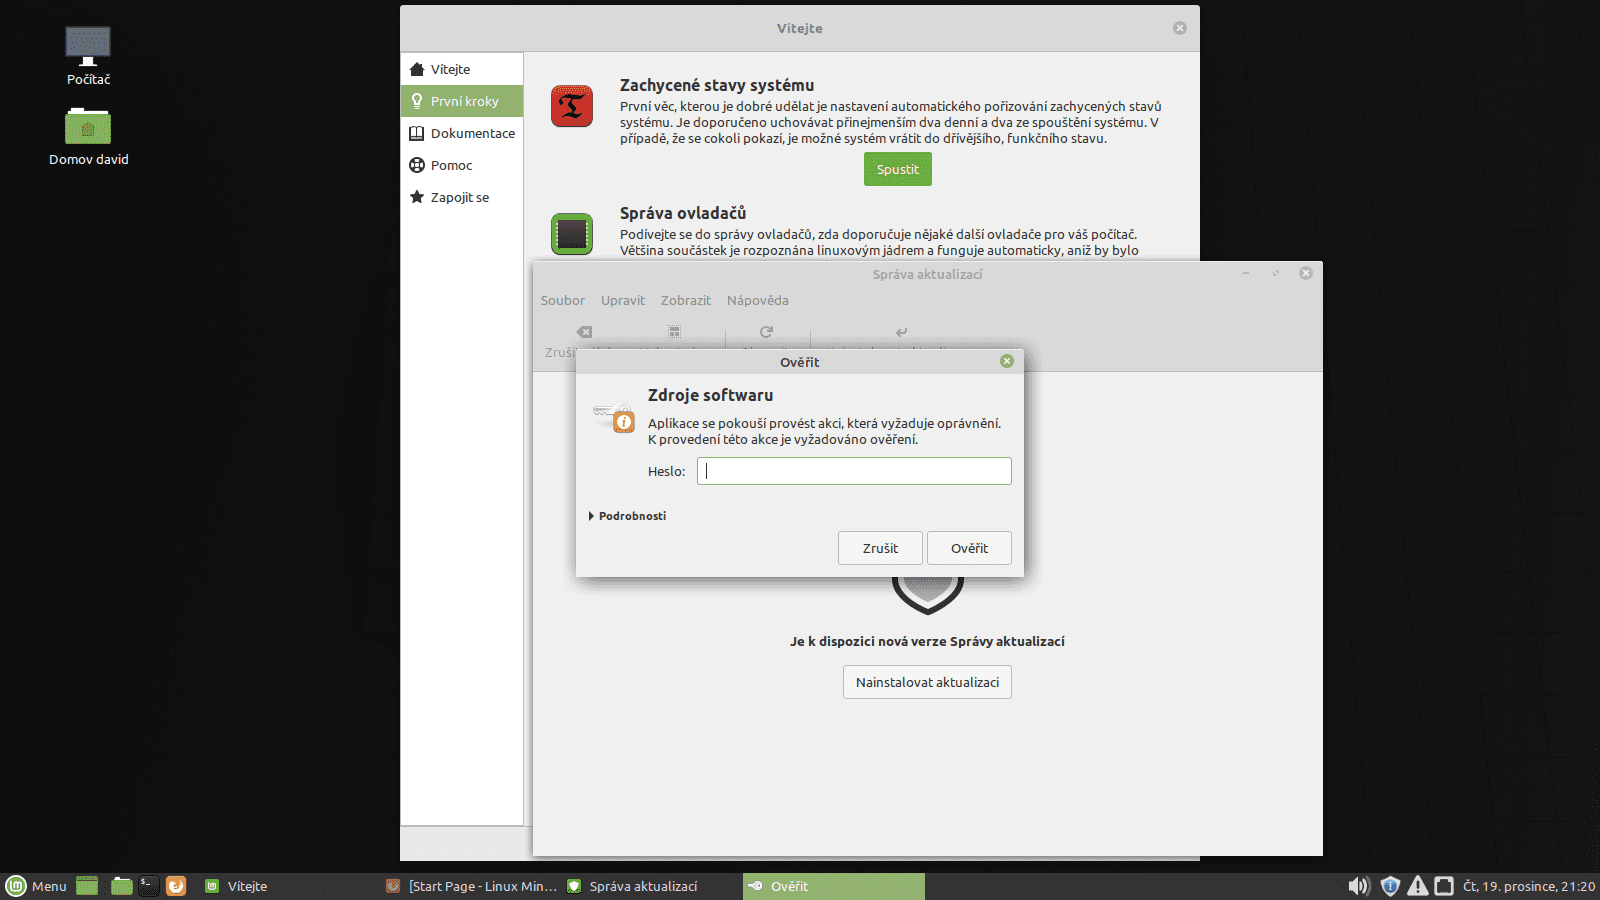Viewport: 1600px width, 900px height.
Task: Click the Nainstalovat aktualizaci button
Action: (926, 682)
